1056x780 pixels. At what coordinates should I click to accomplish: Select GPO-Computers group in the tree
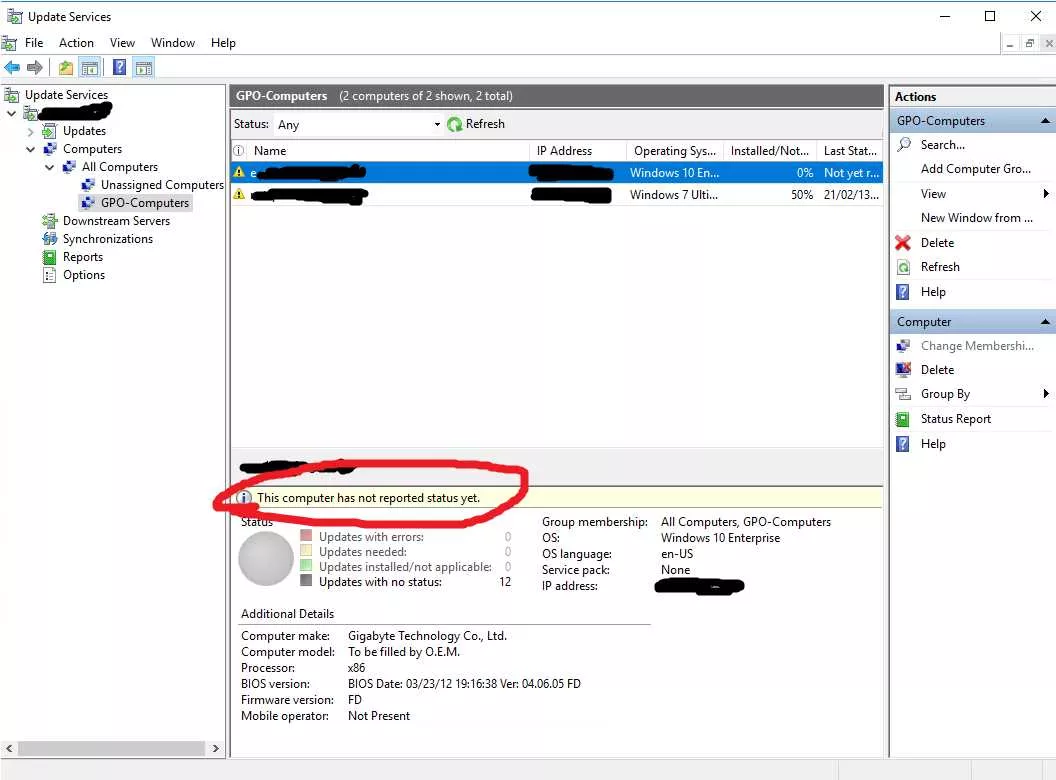click(x=145, y=203)
